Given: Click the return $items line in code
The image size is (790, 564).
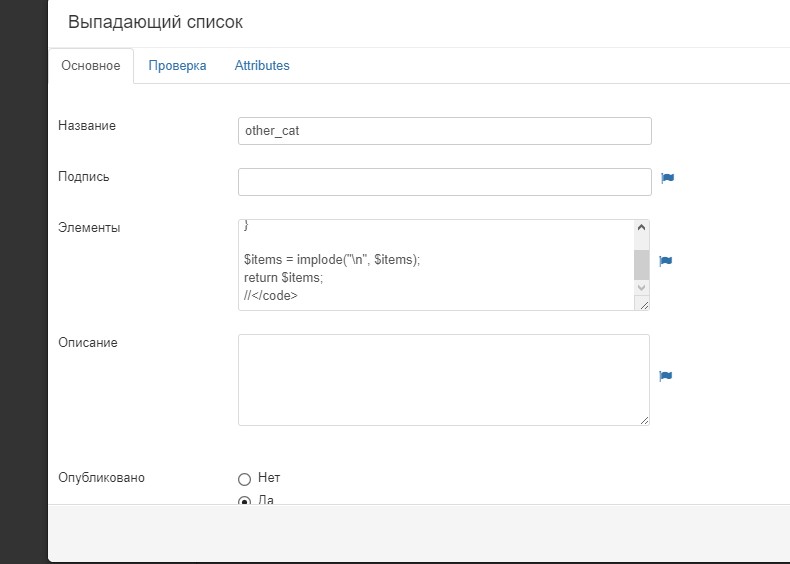Looking at the screenshot, I should coord(284,277).
